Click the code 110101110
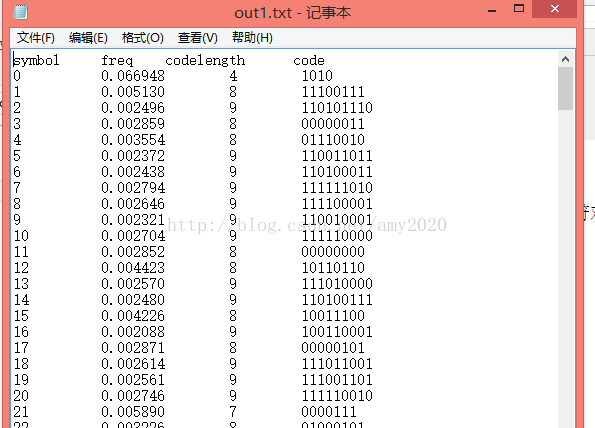The image size is (595, 428). point(337,108)
